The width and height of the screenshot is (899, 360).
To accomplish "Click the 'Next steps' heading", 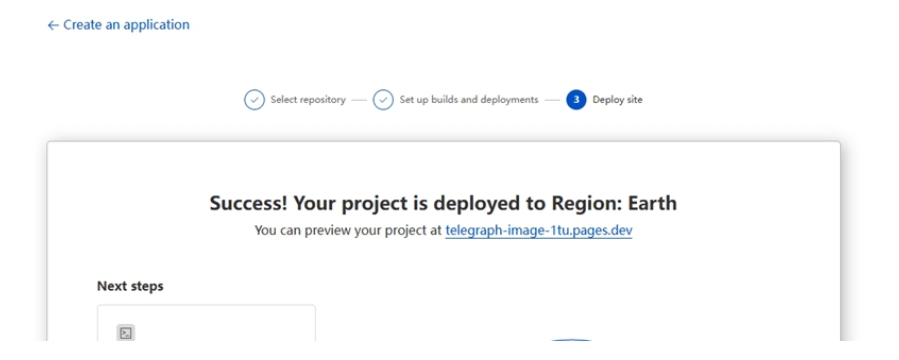I will point(130,286).
